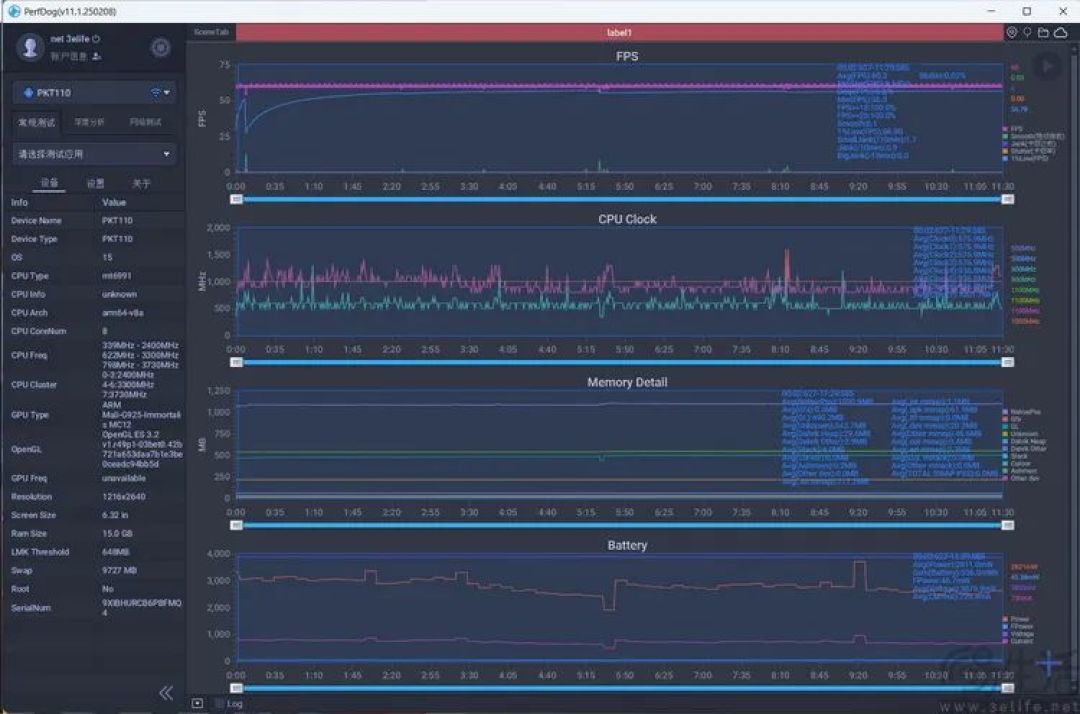Click the screenshot icon beside Log
The width and height of the screenshot is (1080, 714).
(x=198, y=704)
